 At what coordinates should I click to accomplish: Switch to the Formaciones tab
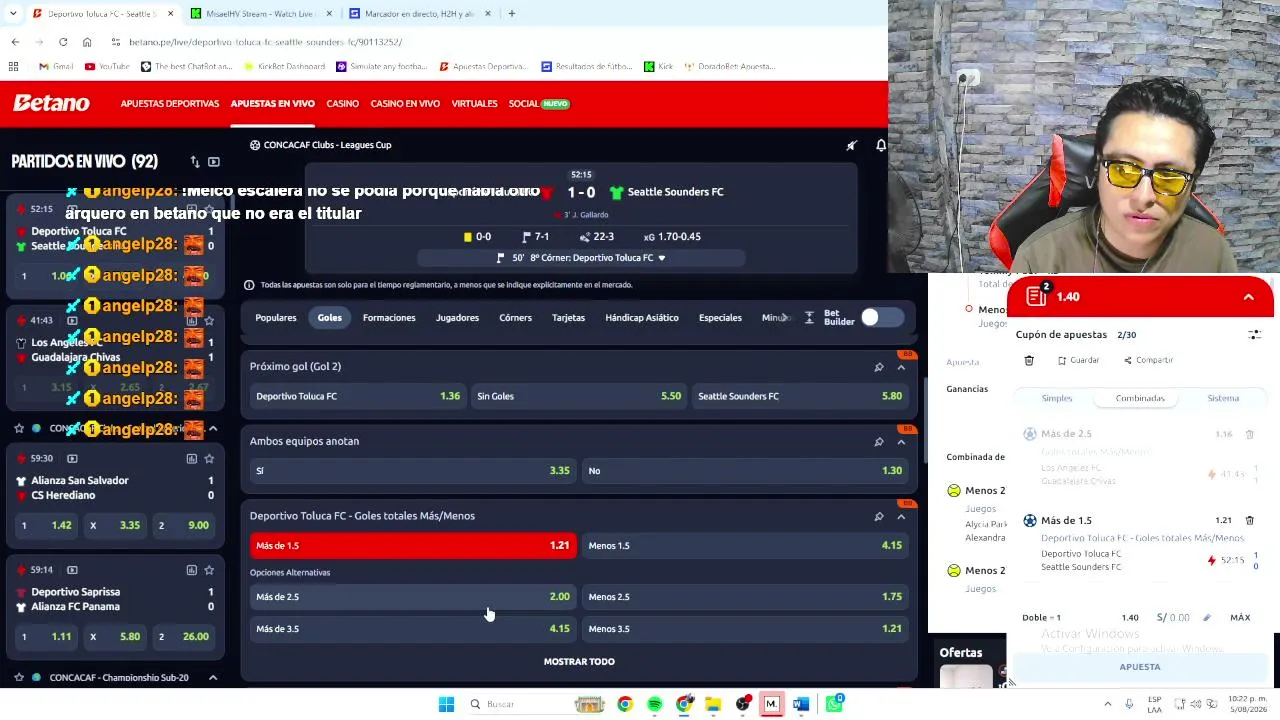point(389,318)
